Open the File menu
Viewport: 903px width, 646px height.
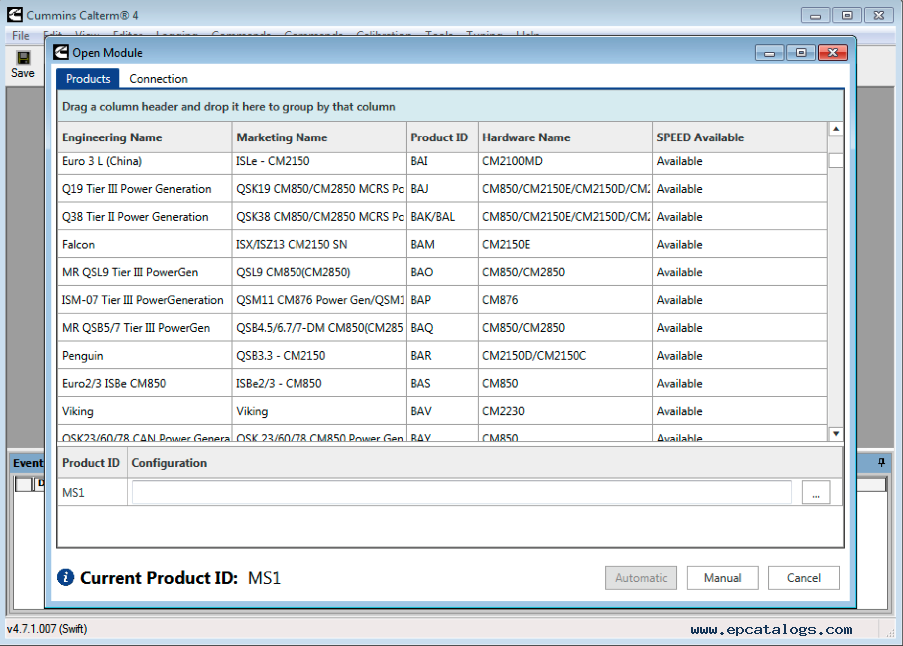(21, 36)
